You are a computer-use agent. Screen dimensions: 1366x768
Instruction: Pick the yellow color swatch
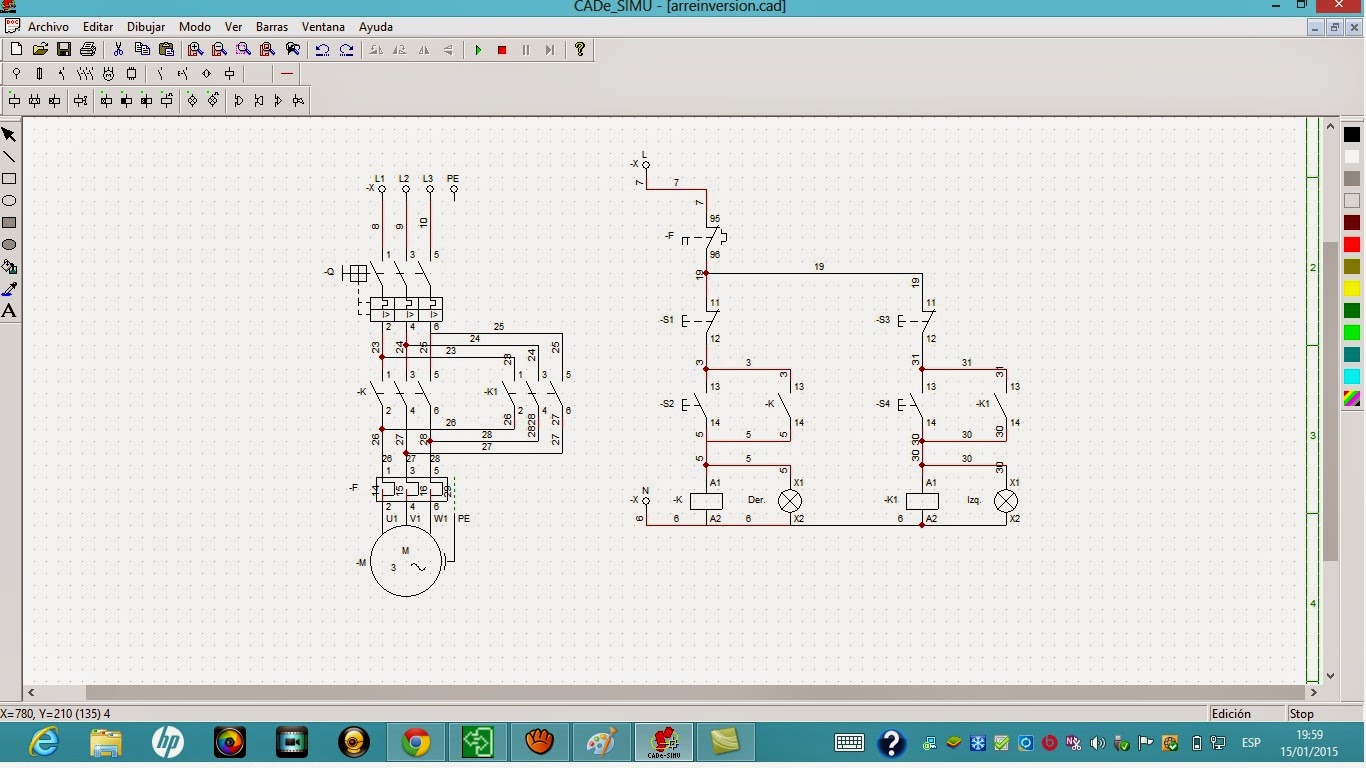pyautogui.click(x=1352, y=289)
